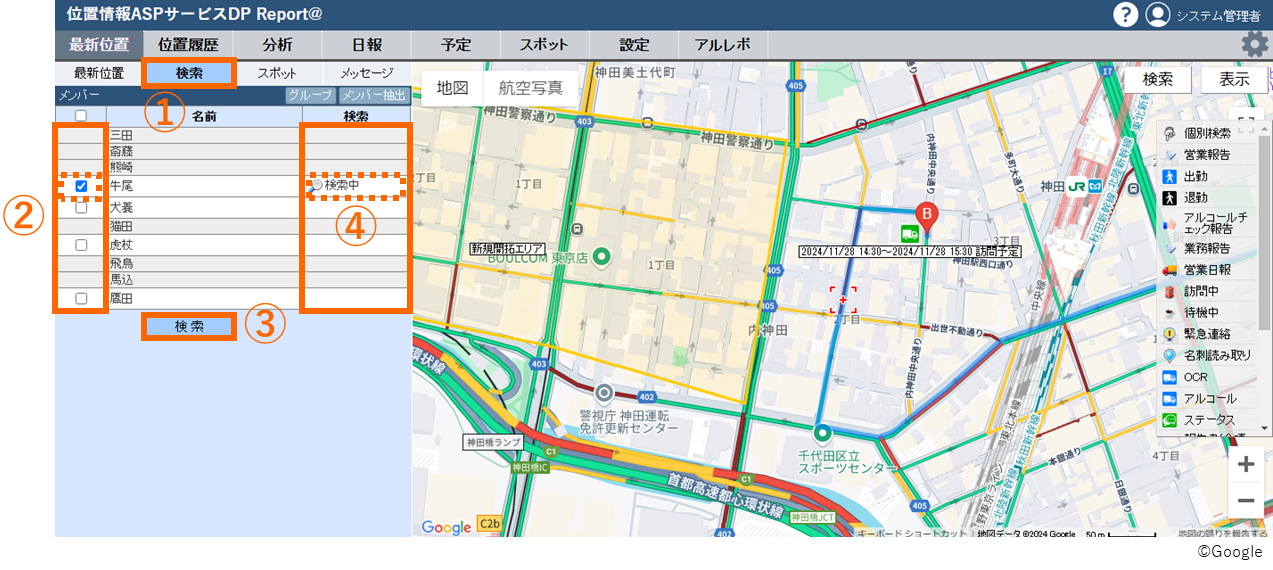This screenshot has height=570, width=1273.
Task: Open the 日報 main tab
Action: [367, 45]
